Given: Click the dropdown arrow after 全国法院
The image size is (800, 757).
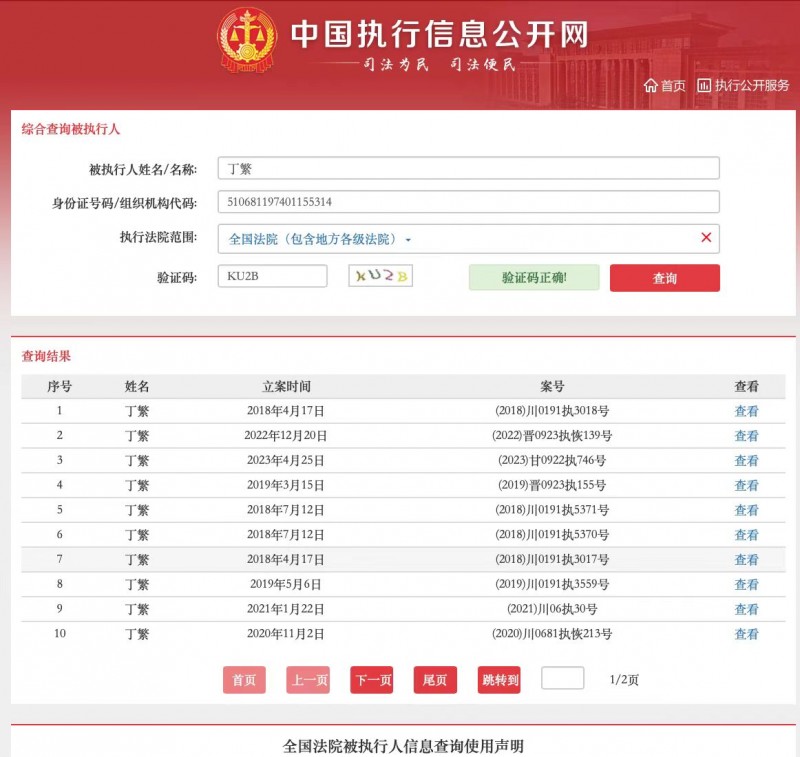Looking at the screenshot, I should pos(408,240).
